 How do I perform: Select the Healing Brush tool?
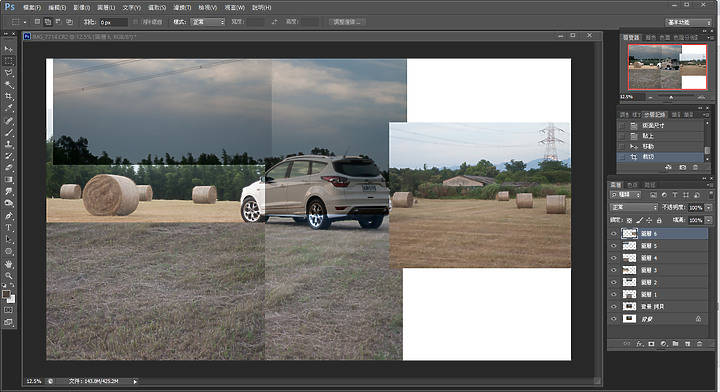pos(9,121)
